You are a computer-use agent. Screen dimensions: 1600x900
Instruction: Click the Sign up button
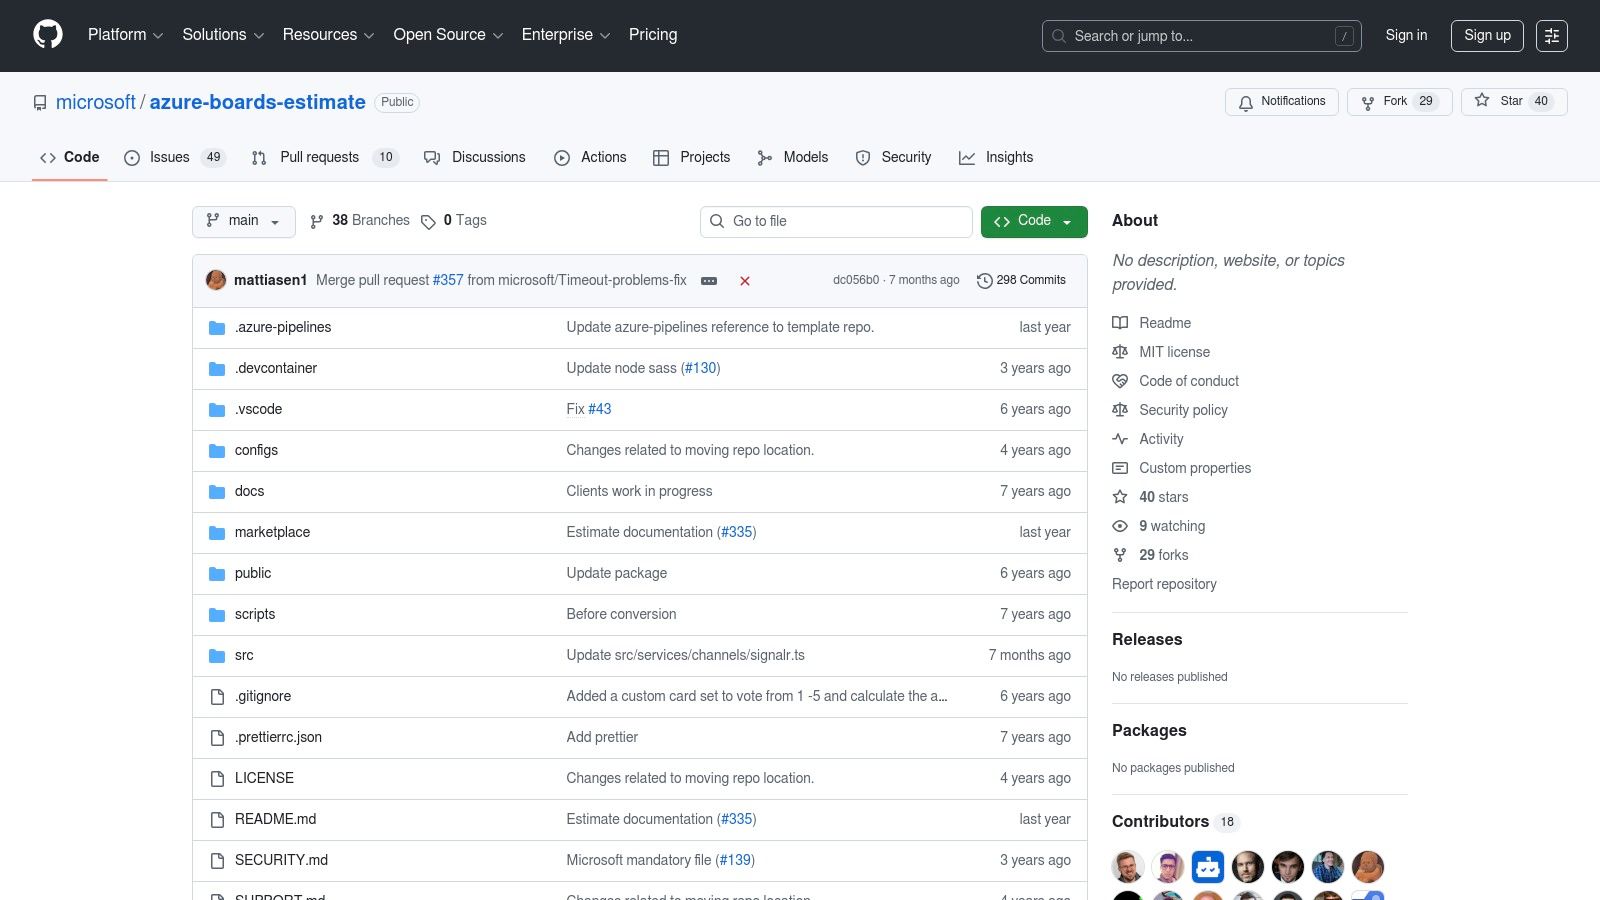point(1486,36)
